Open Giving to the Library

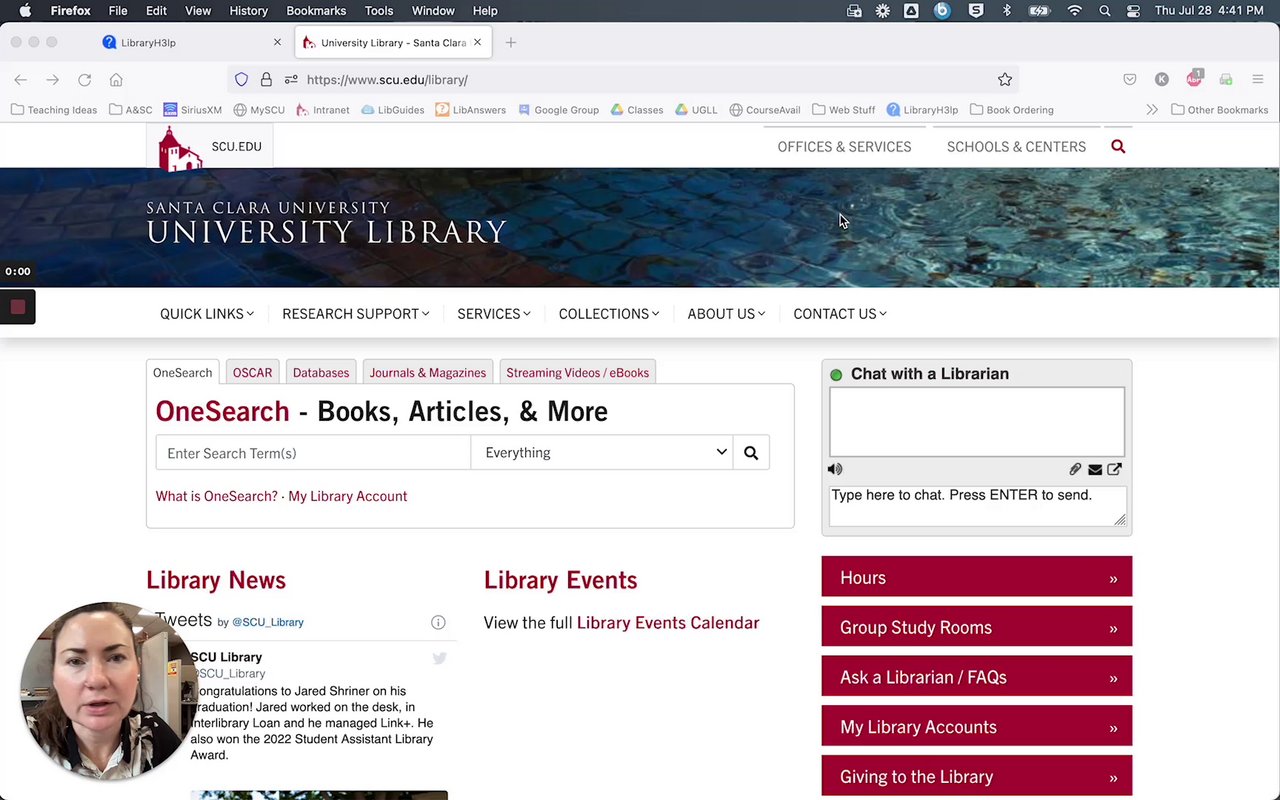[977, 777]
